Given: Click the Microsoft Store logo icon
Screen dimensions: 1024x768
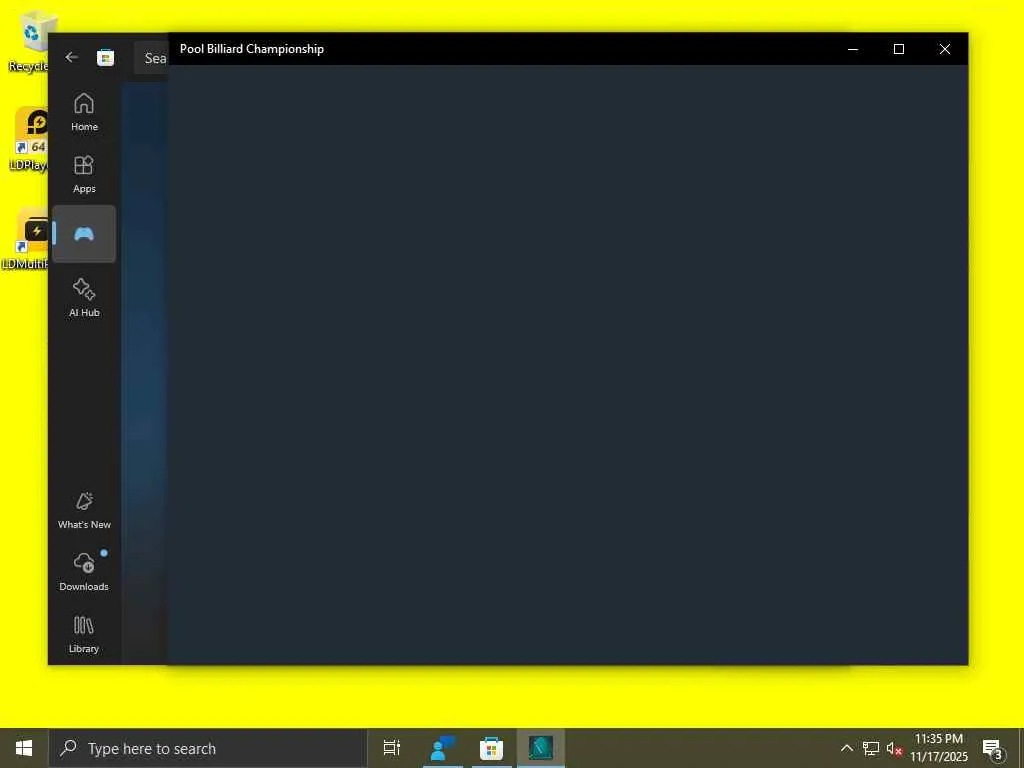Looking at the screenshot, I should tap(105, 57).
